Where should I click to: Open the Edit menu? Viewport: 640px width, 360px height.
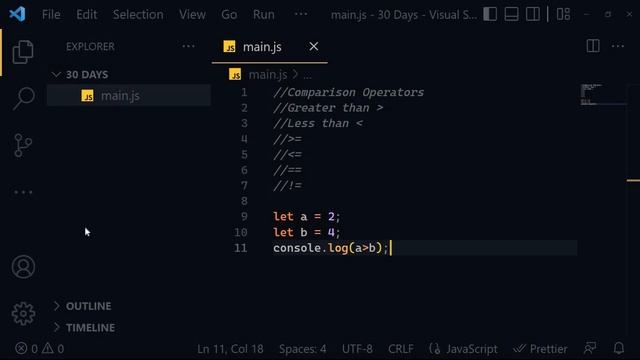click(x=87, y=15)
